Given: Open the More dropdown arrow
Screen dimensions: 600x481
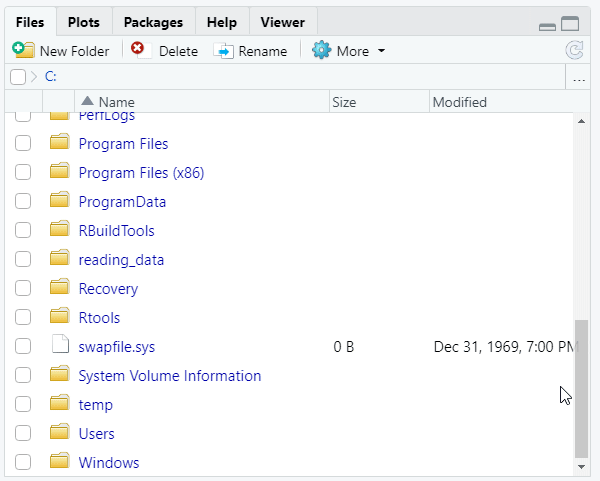Looking at the screenshot, I should 381,51.
